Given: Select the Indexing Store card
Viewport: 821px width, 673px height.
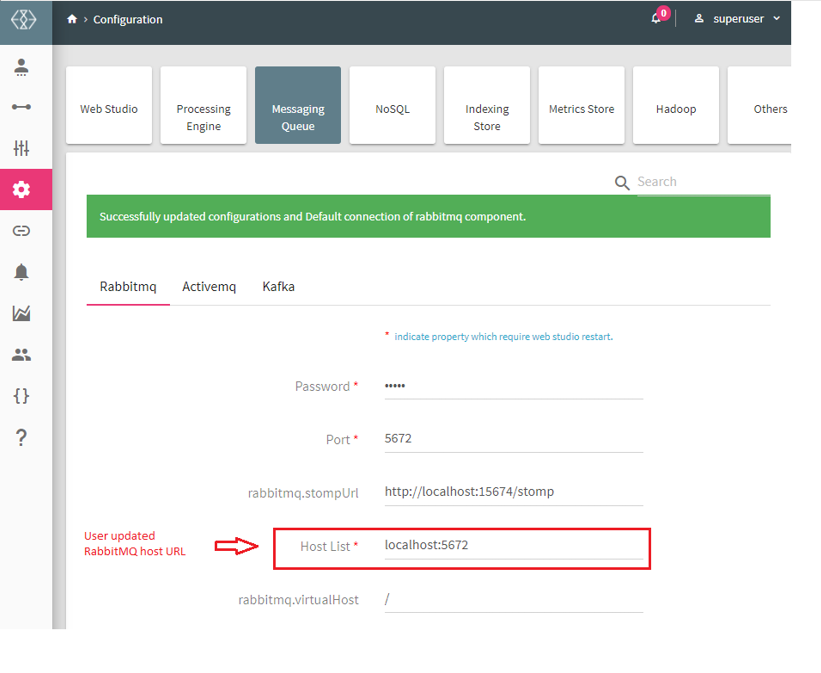Looking at the screenshot, I should click(x=487, y=105).
